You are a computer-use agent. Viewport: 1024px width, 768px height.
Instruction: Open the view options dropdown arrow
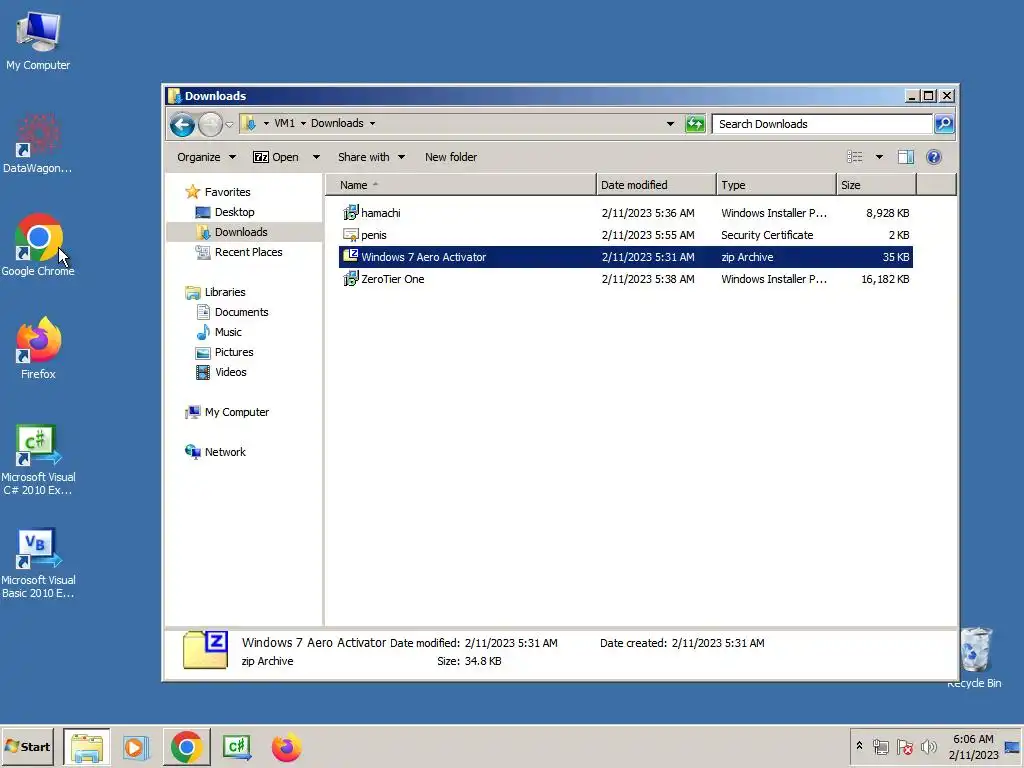point(879,157)
